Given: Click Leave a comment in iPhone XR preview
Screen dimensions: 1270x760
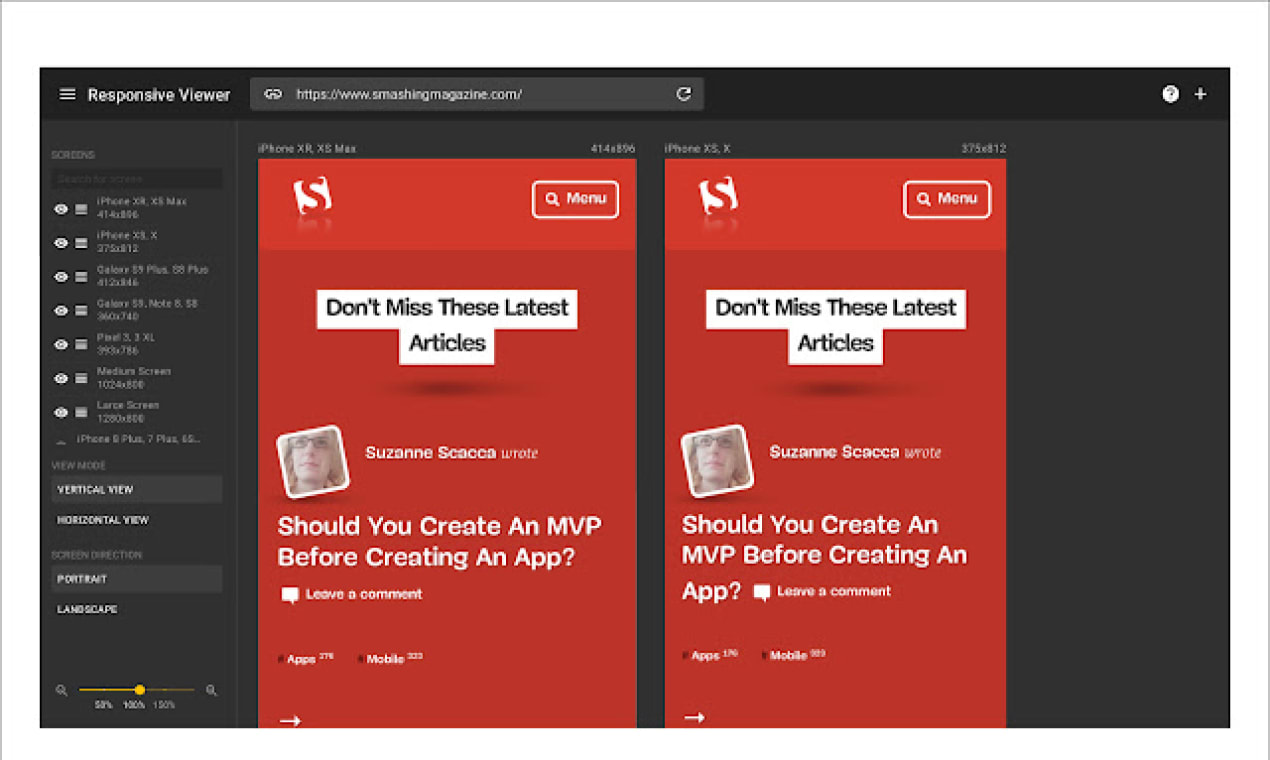Looking at the screenshot, I should click(x=352, y=594).
